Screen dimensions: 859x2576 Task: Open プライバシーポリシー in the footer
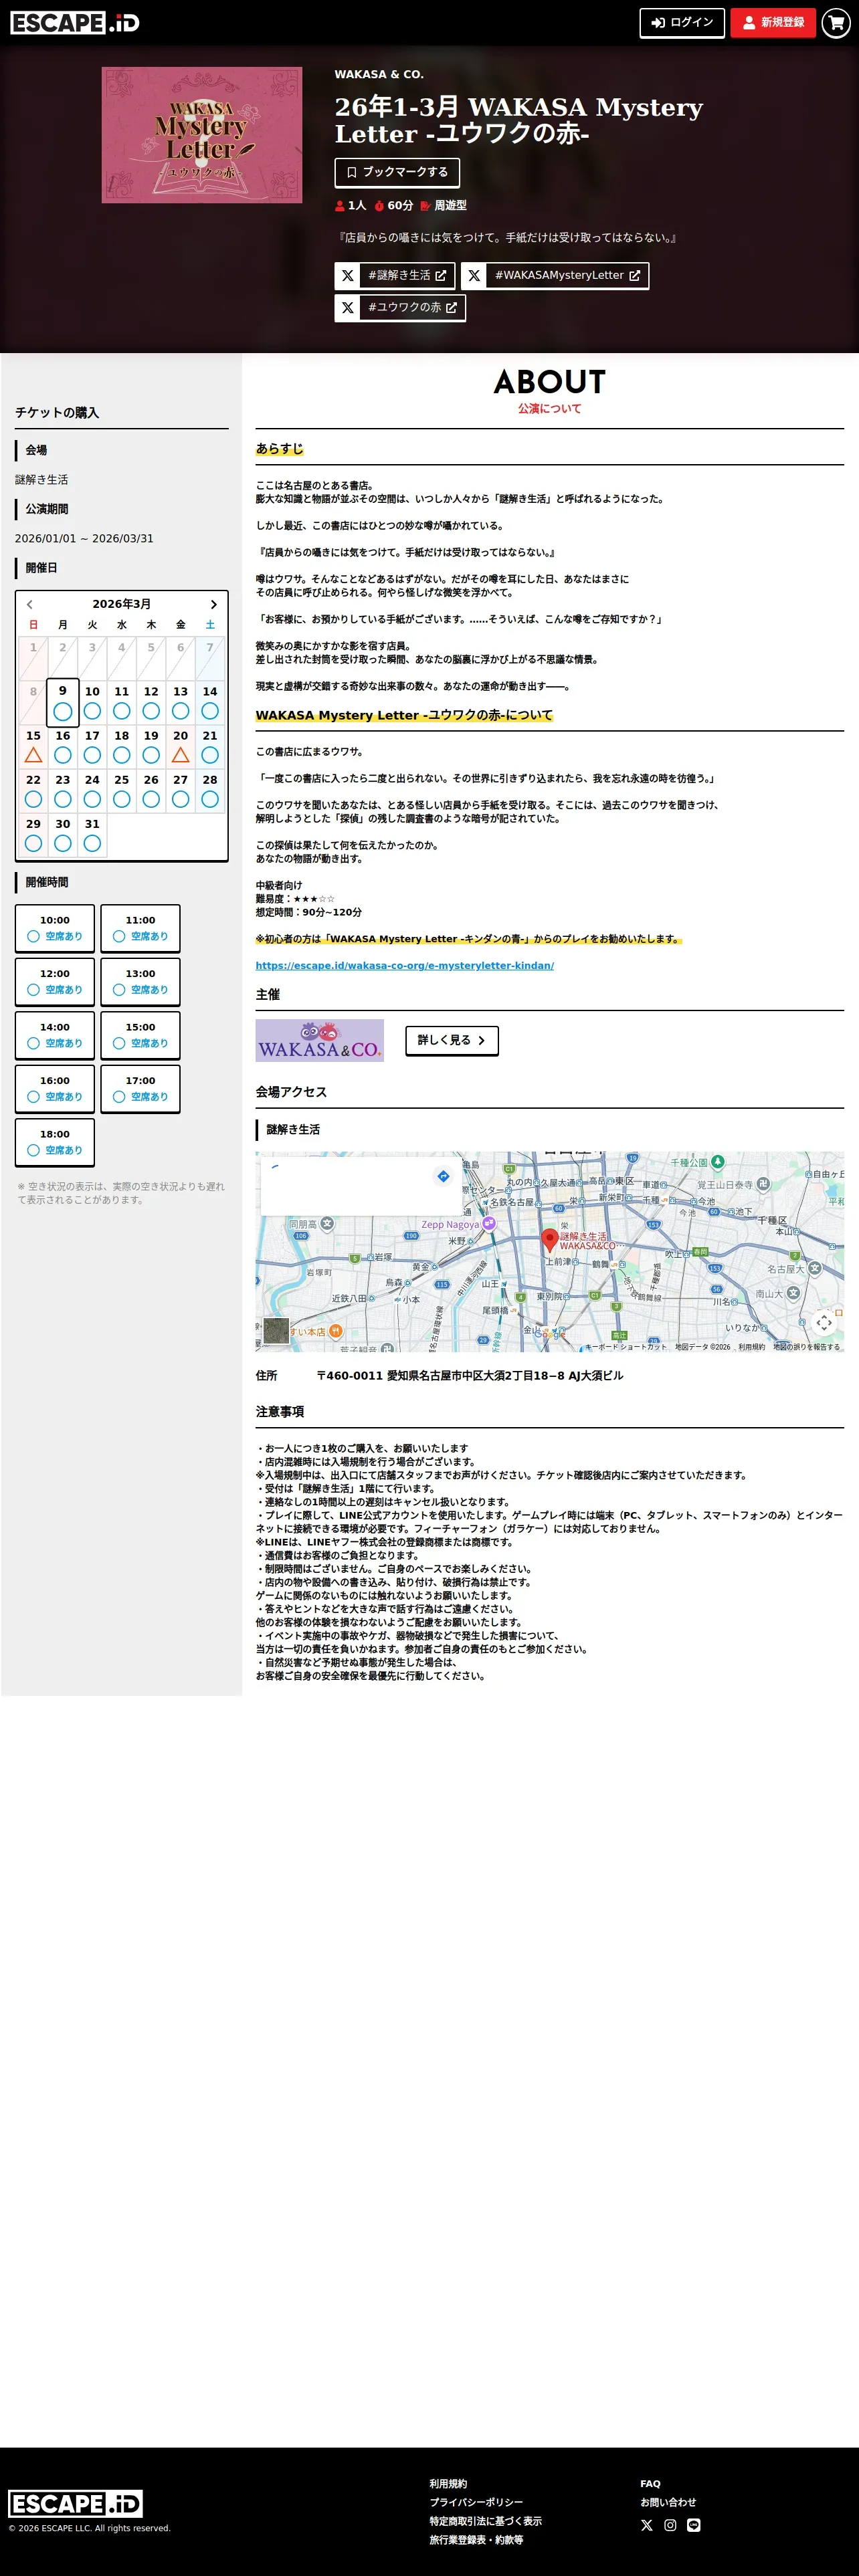click(x=476, y=2503)
